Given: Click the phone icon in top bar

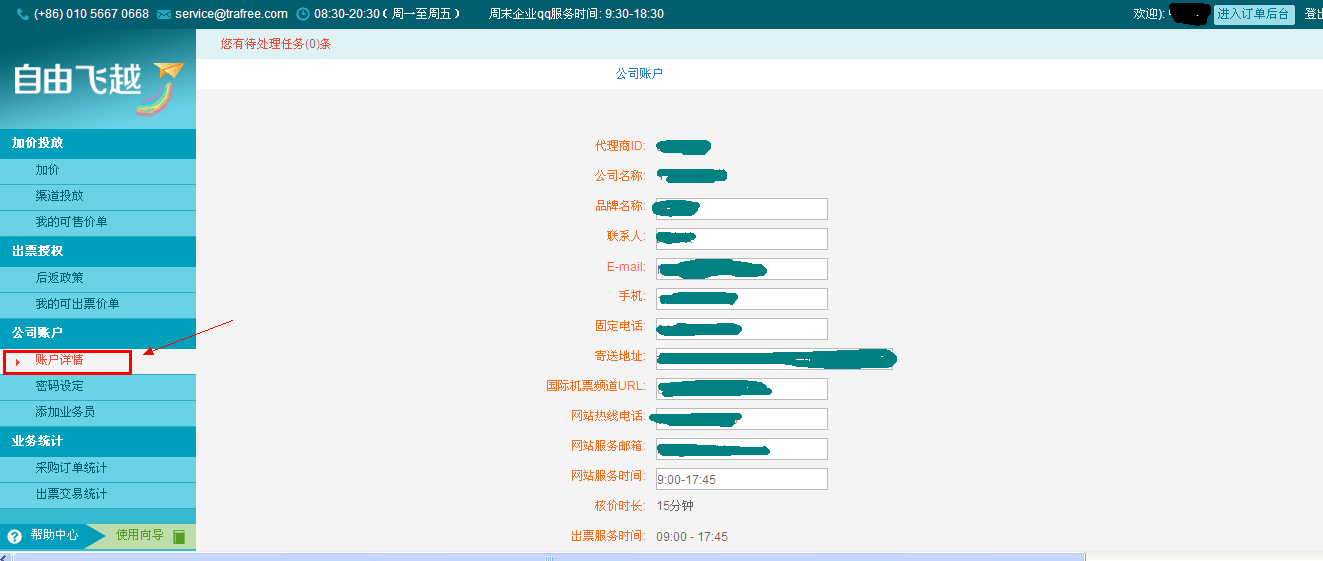Looking at the screenshot, I should pos(23,14).
